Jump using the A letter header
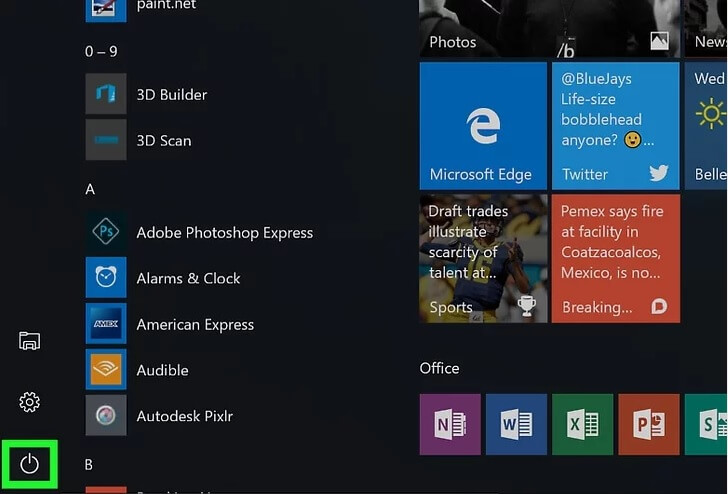Viewport: 728px width, 494px height. pos(90,189)
